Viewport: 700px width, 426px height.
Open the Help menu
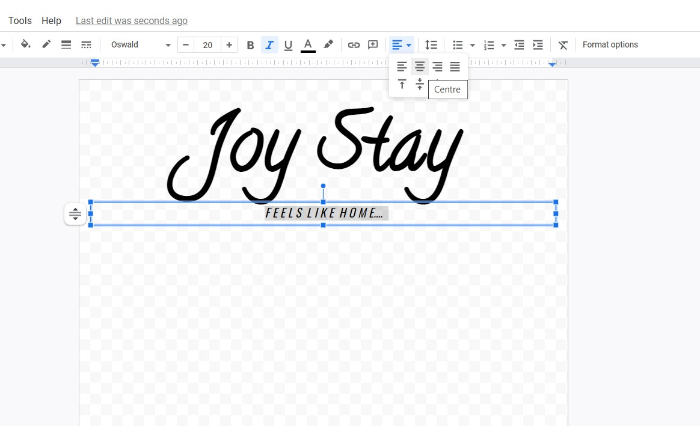click(51, 20)
